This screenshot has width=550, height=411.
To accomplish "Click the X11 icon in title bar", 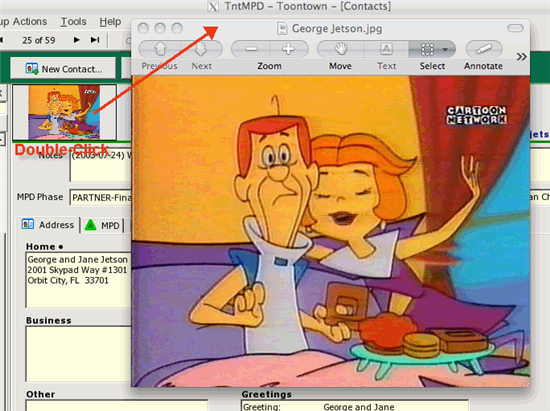I will 213,6.
